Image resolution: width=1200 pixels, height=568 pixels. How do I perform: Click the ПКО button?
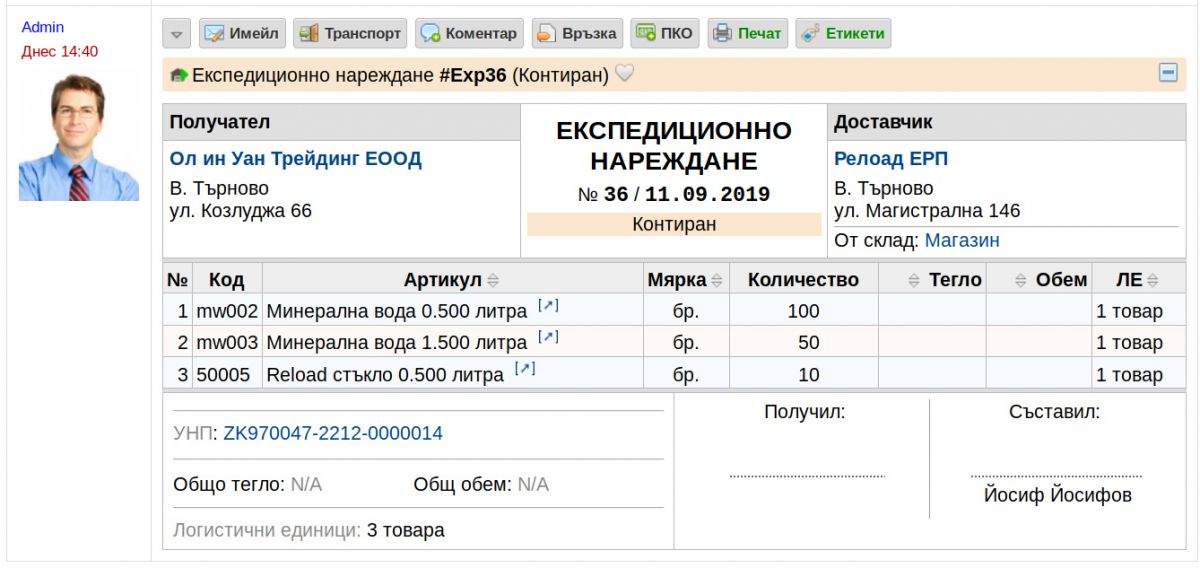pyautogui.click(x=665, y=33)
